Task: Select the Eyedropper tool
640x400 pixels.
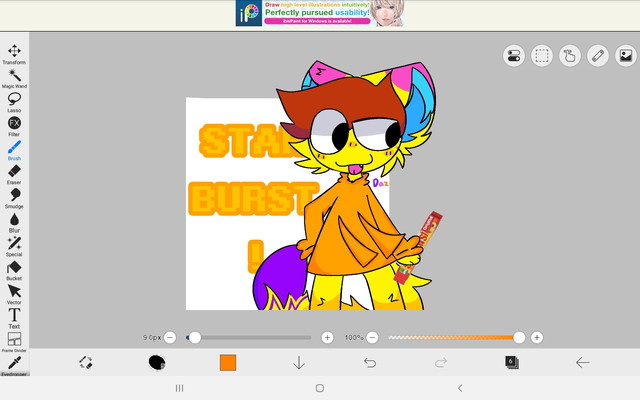Action: click(14, 366)
